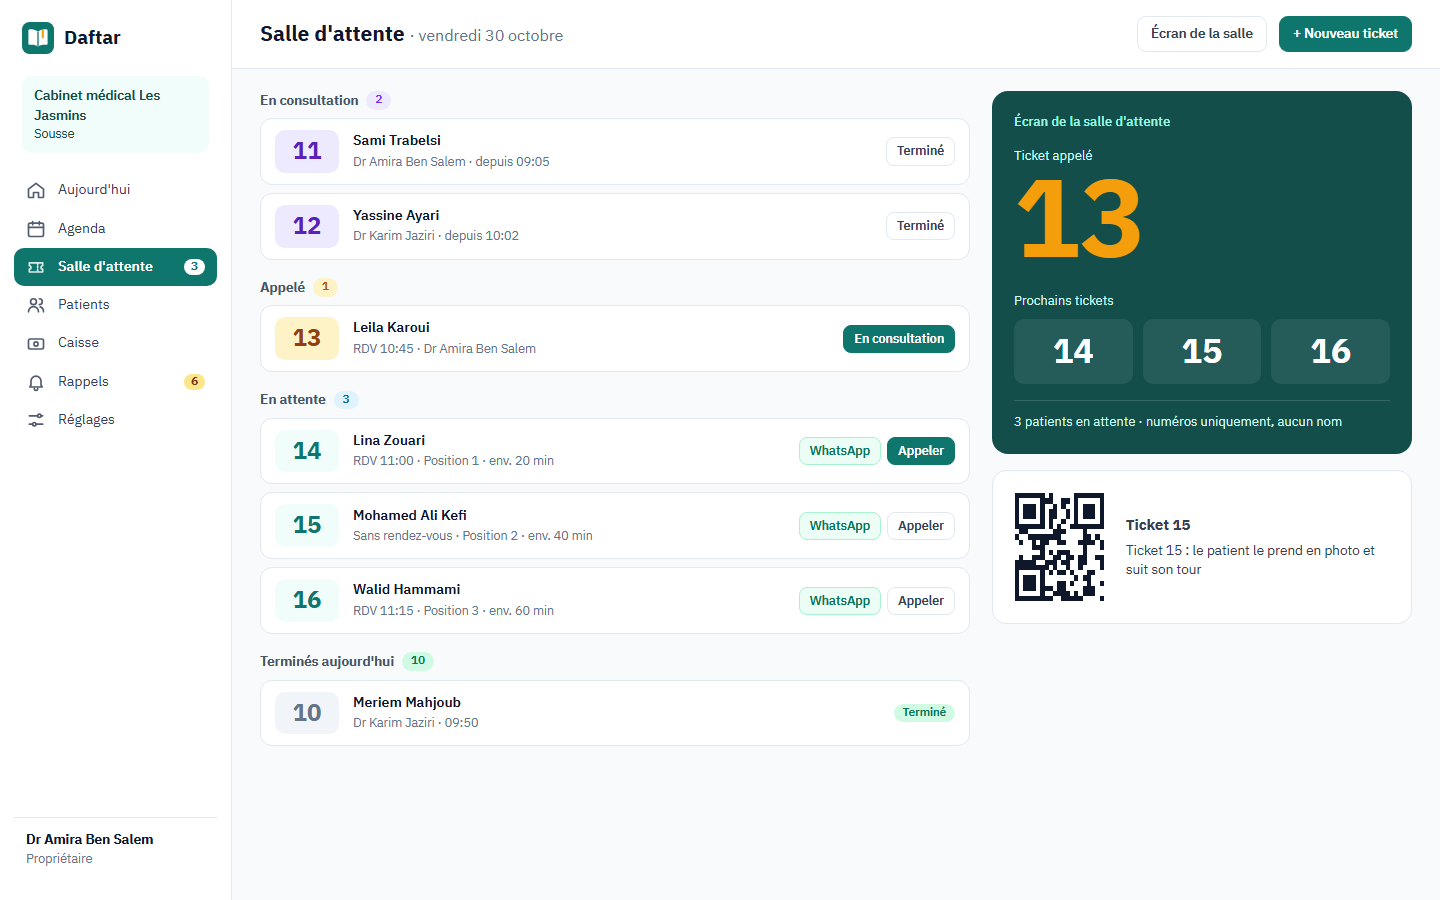The image size is (1440, 900).
Task: Click patient name Leila Karoui
Action: pos(391,328)
